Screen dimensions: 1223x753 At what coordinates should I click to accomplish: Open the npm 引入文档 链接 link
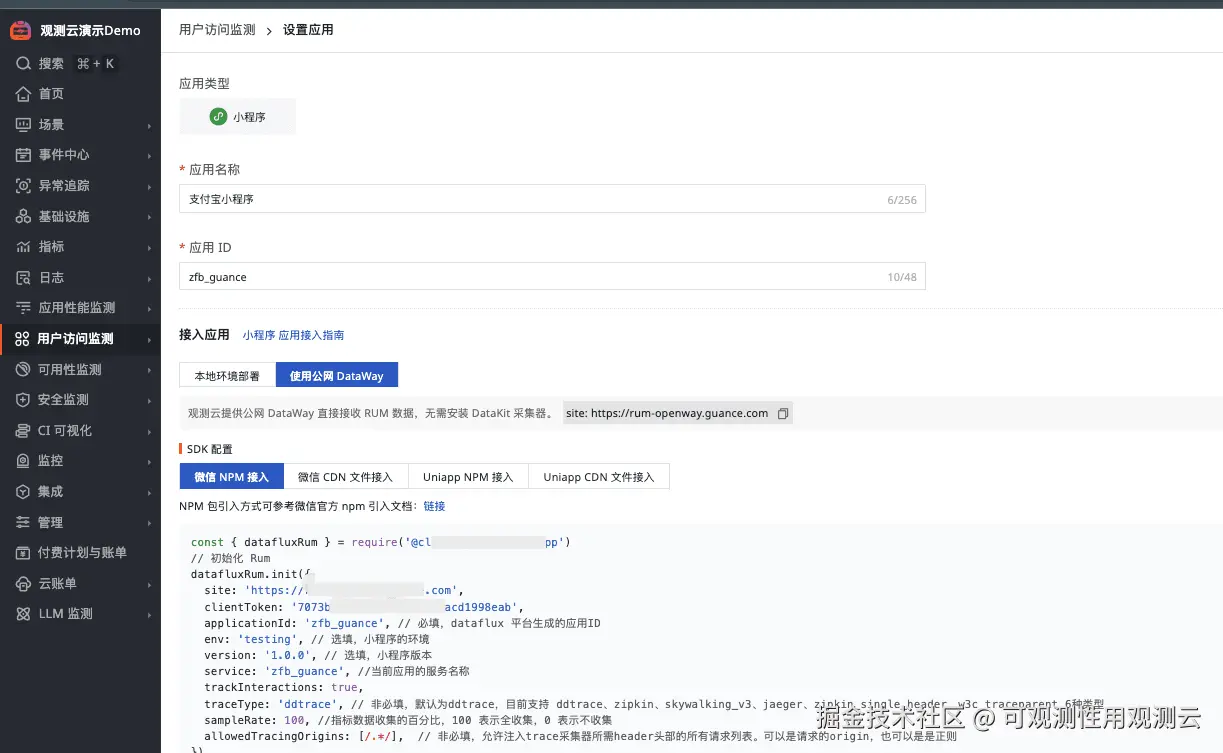434,506
